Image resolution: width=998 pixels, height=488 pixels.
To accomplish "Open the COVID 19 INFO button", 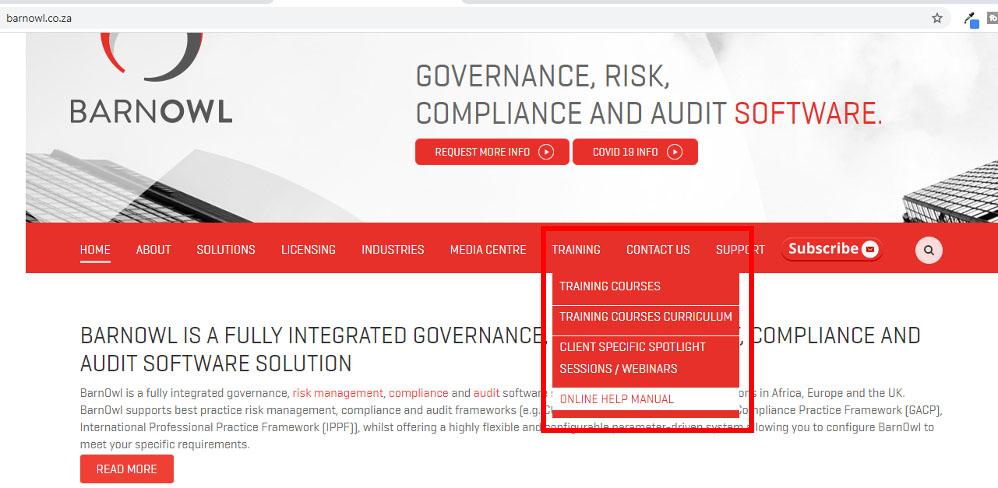I will pos(635,152).
